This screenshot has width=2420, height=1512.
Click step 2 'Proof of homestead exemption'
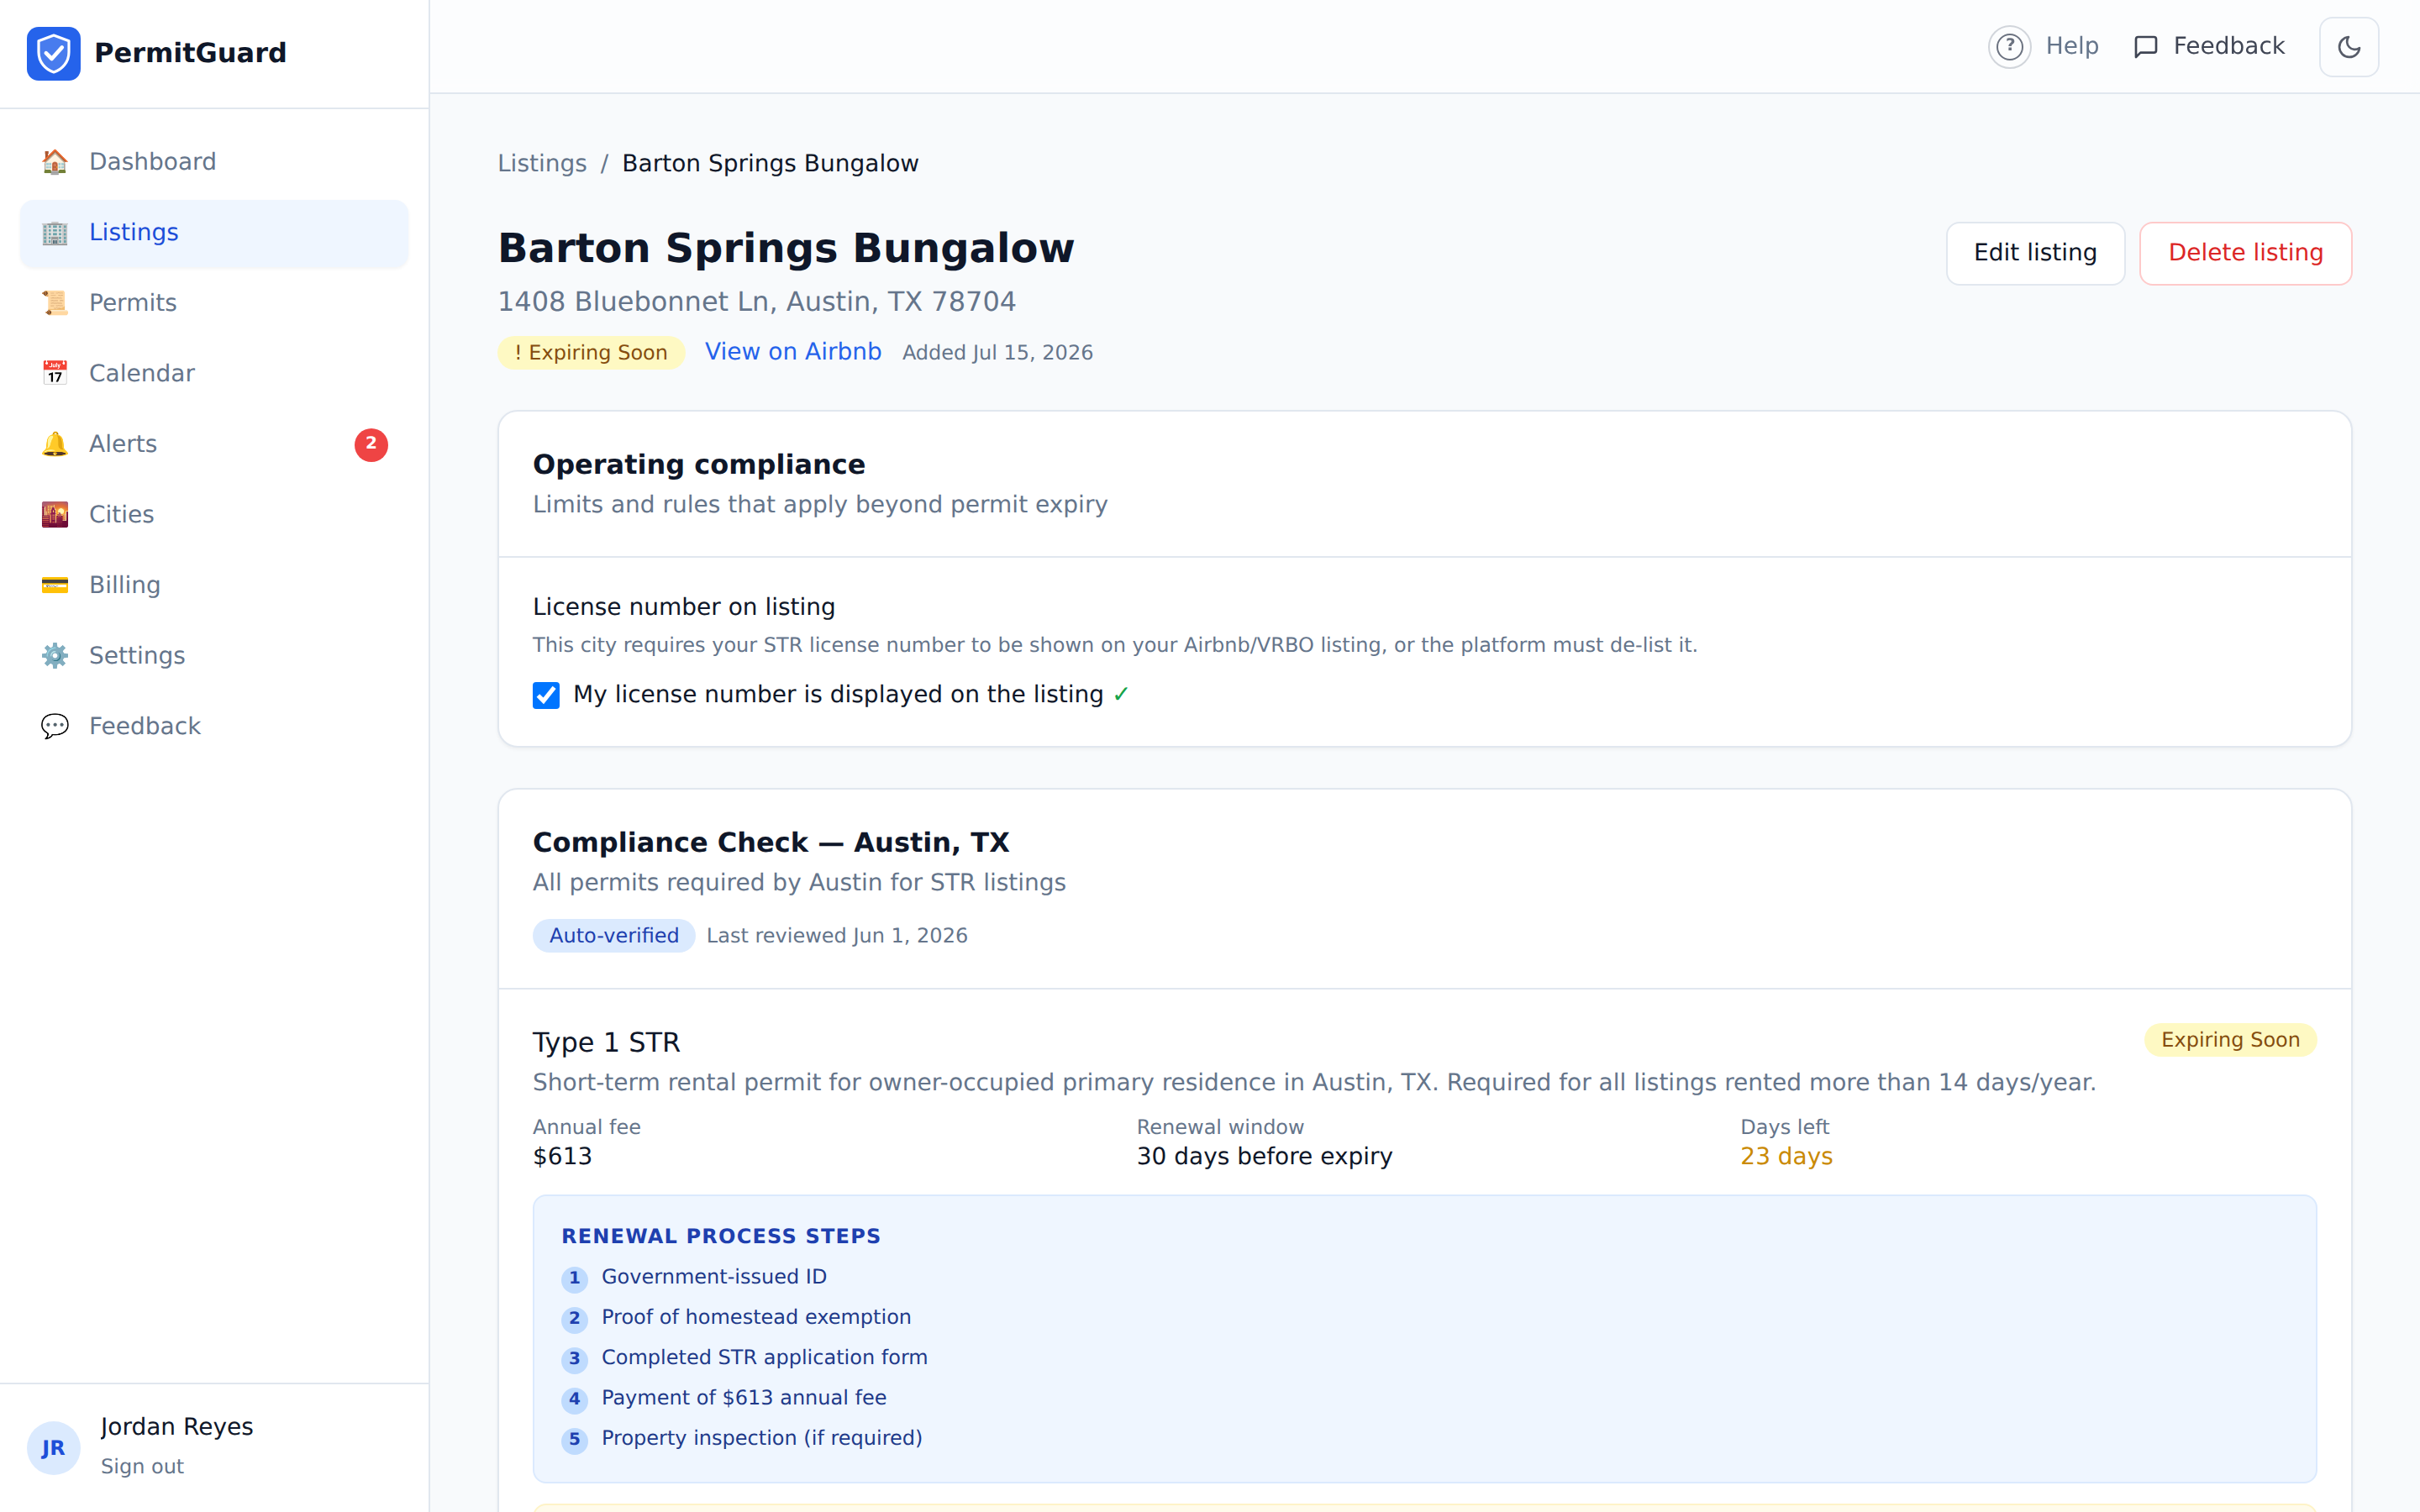tap(756, 1317)
